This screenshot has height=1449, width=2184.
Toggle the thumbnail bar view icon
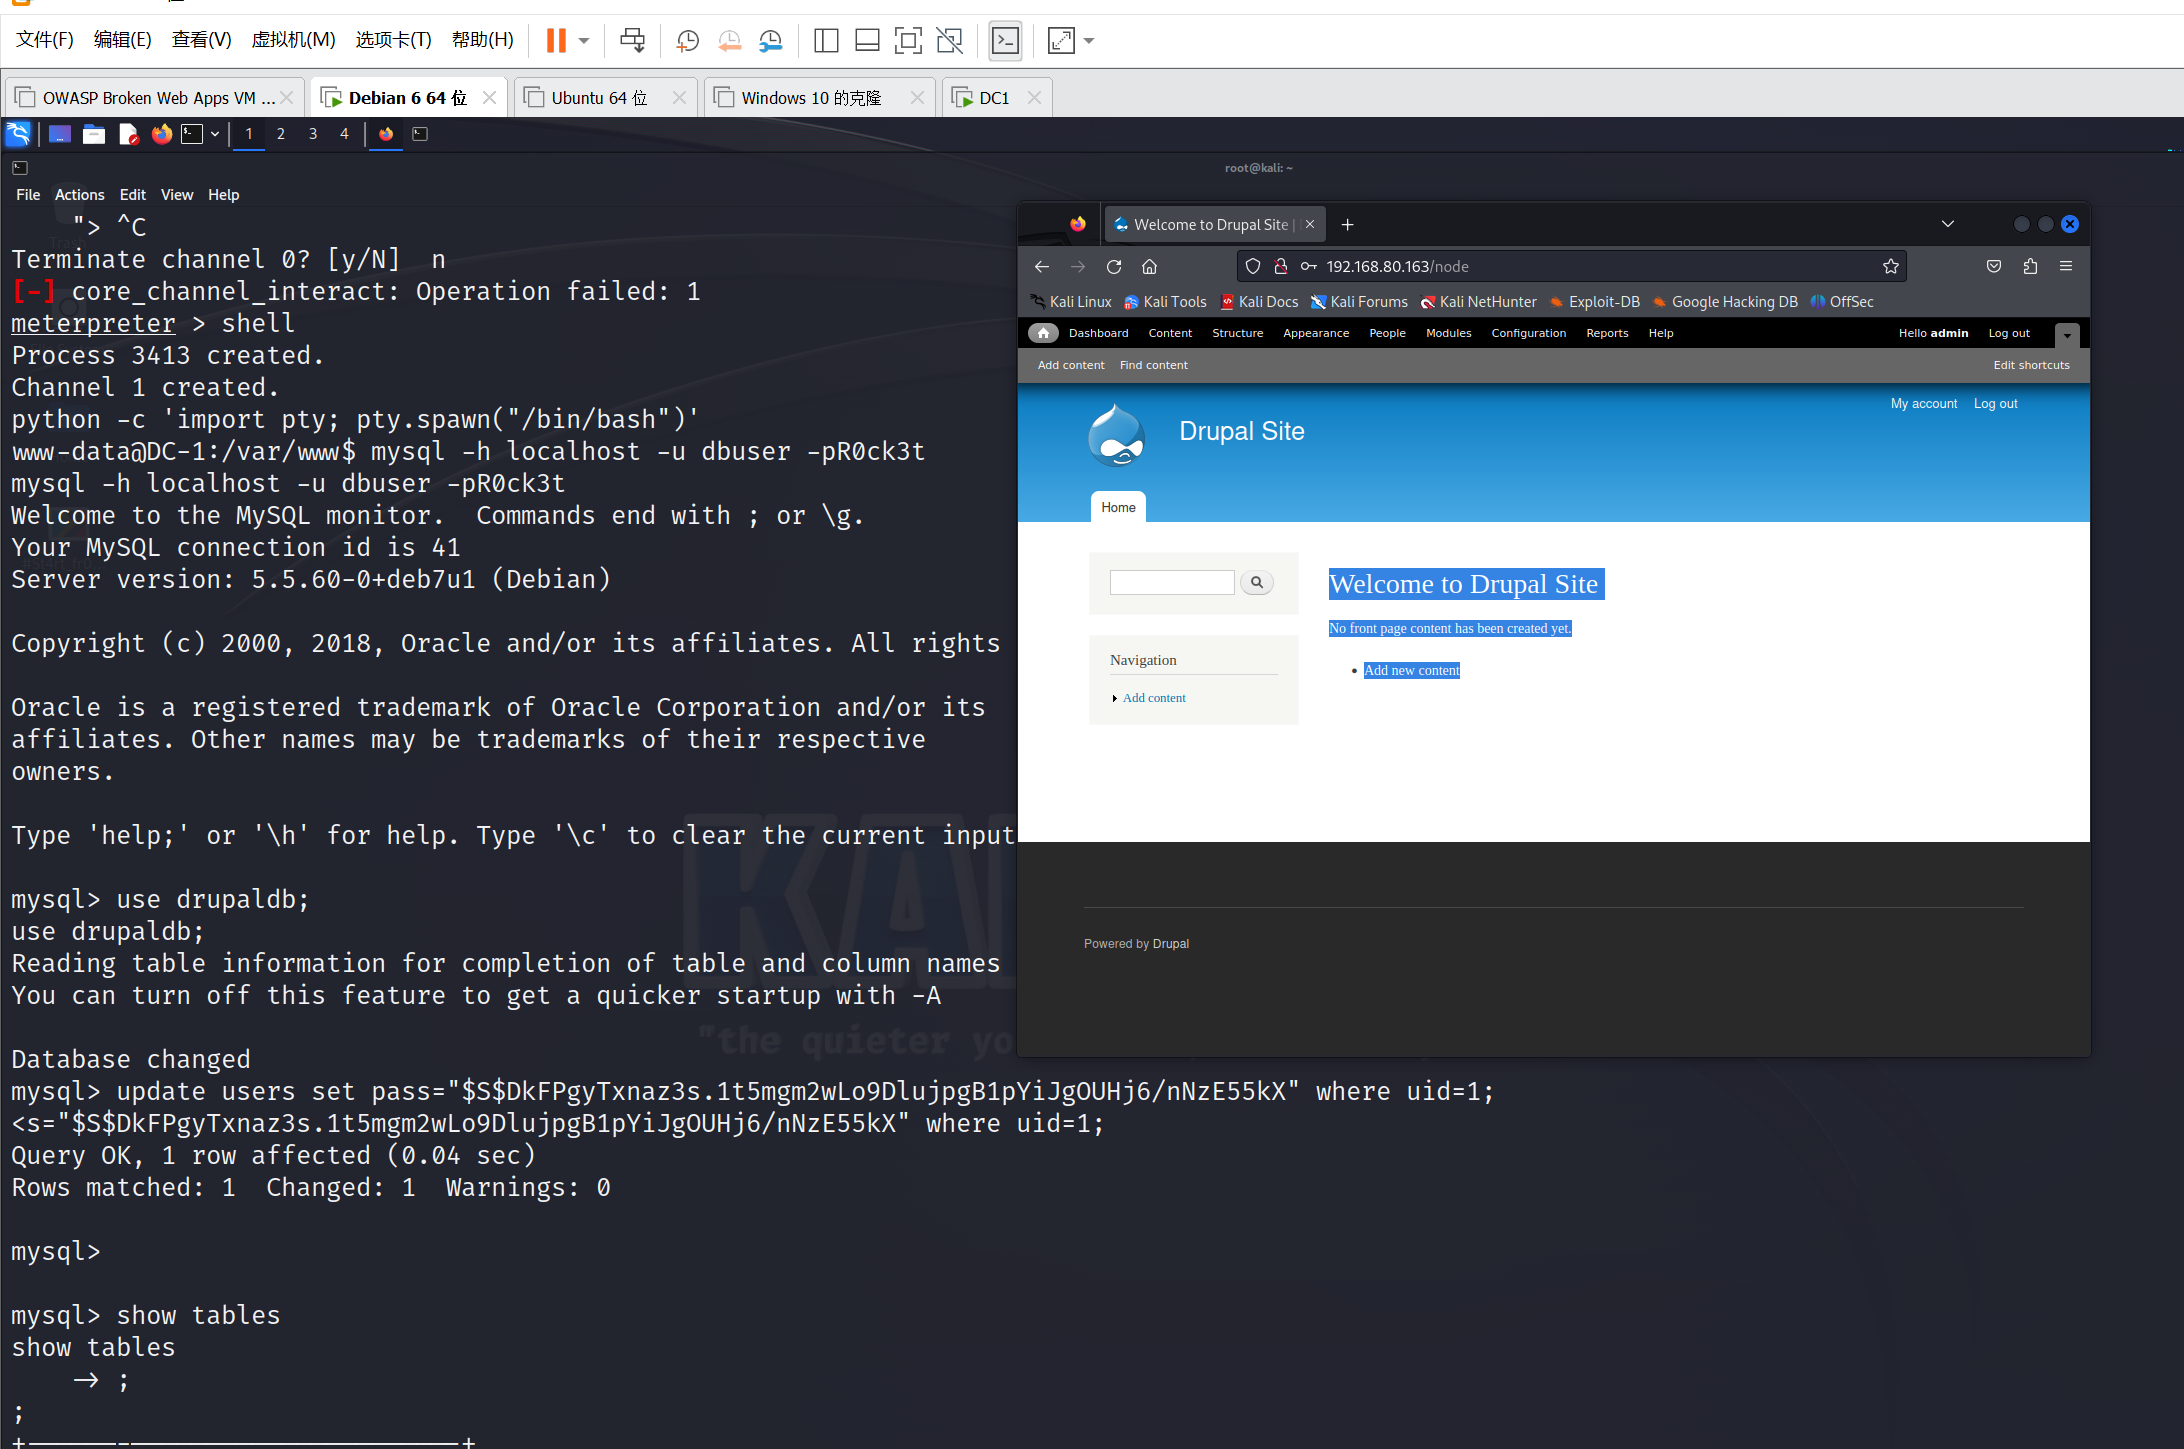tap(867, 40)
